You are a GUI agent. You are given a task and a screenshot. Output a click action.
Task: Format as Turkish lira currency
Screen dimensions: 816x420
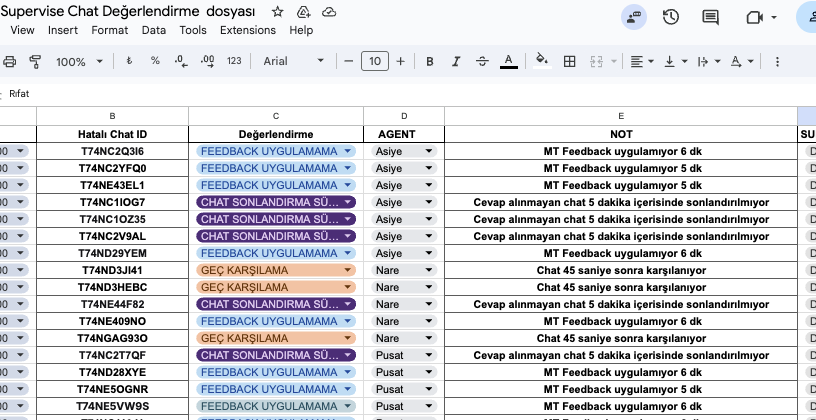click(x=129, y=61)
